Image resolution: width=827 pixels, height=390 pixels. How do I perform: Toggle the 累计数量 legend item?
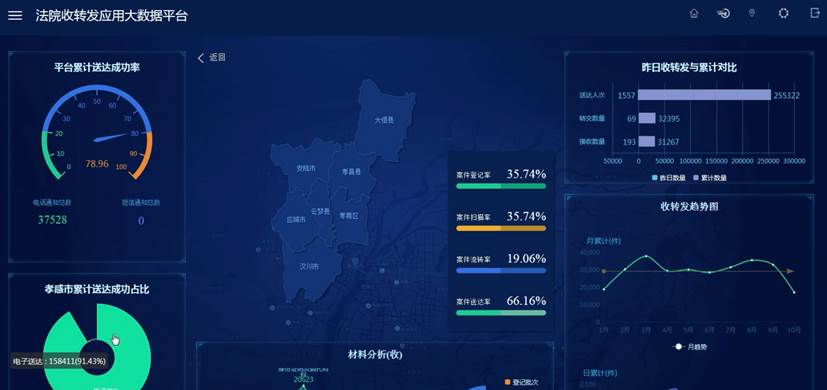[710, 178]
